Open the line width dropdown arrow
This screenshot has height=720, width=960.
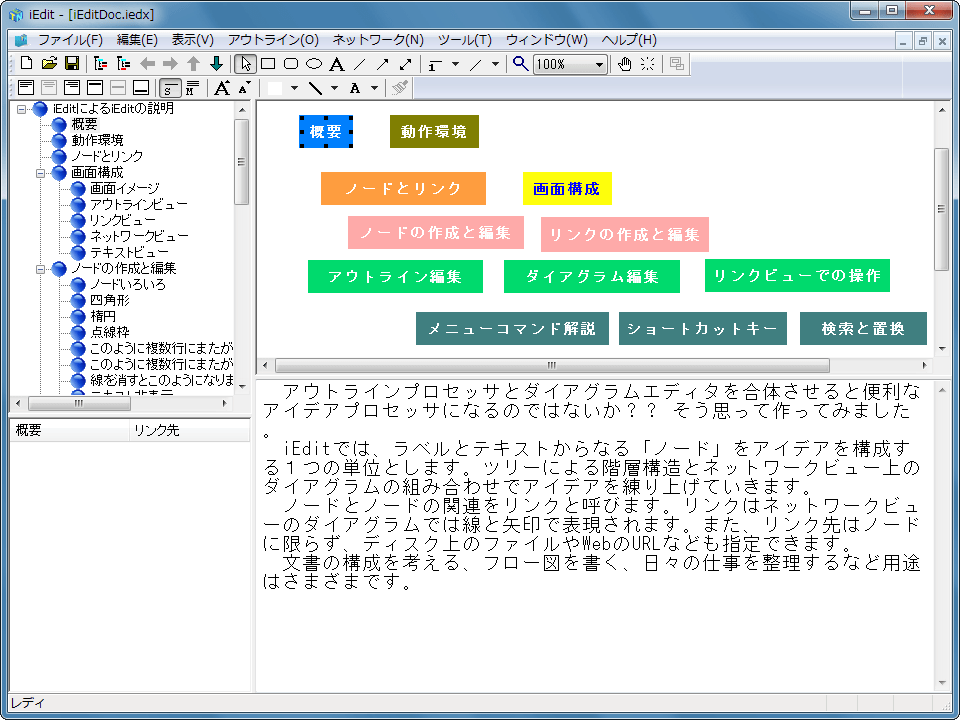pos(455,64)
